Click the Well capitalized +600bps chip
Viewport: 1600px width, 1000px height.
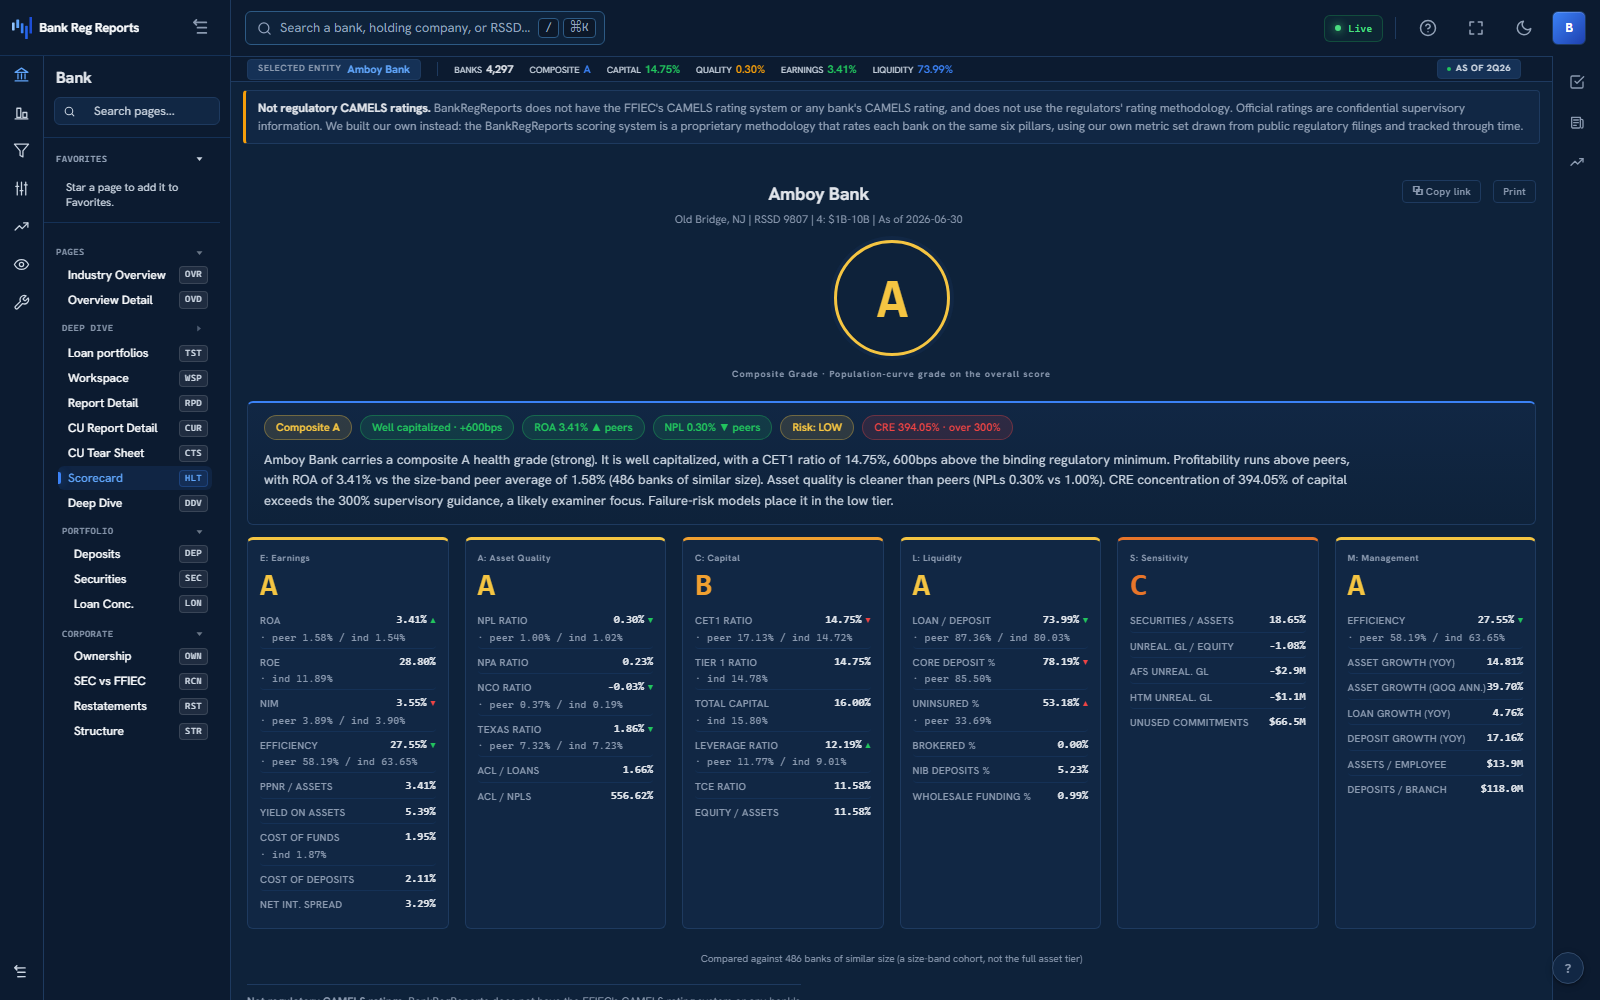coord(437,427)
